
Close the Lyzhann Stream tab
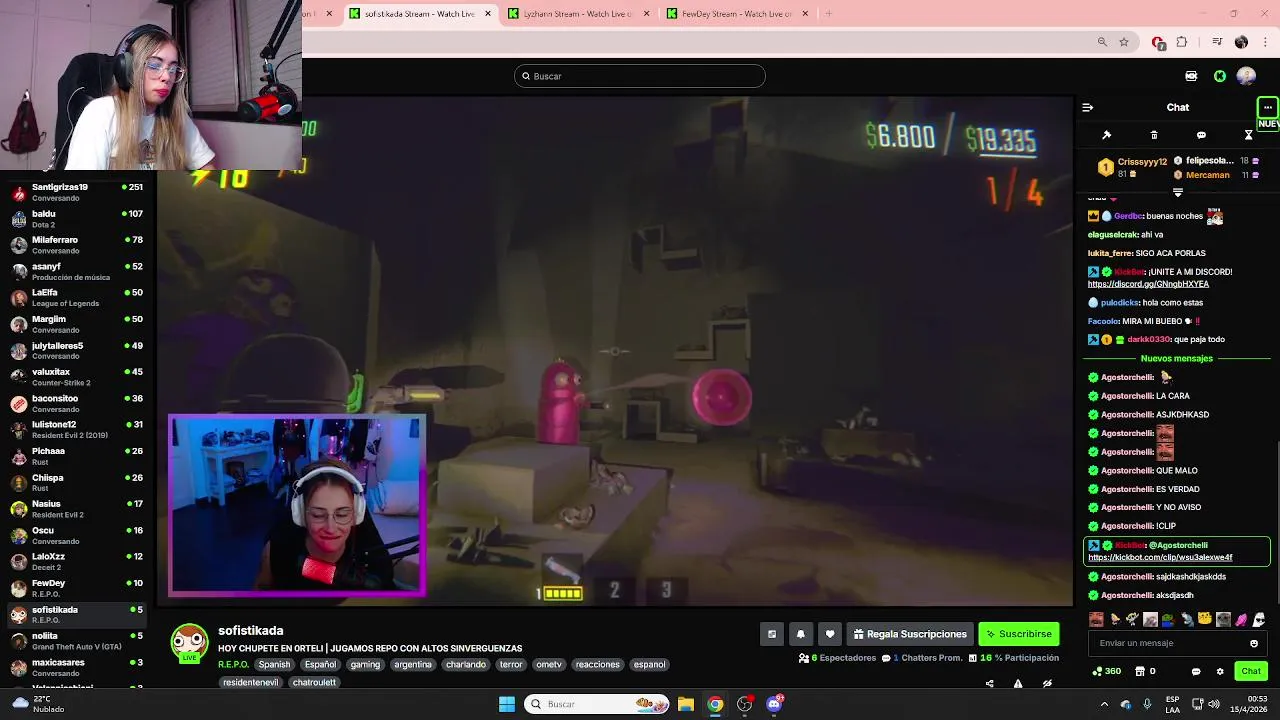tap(647, 14)
